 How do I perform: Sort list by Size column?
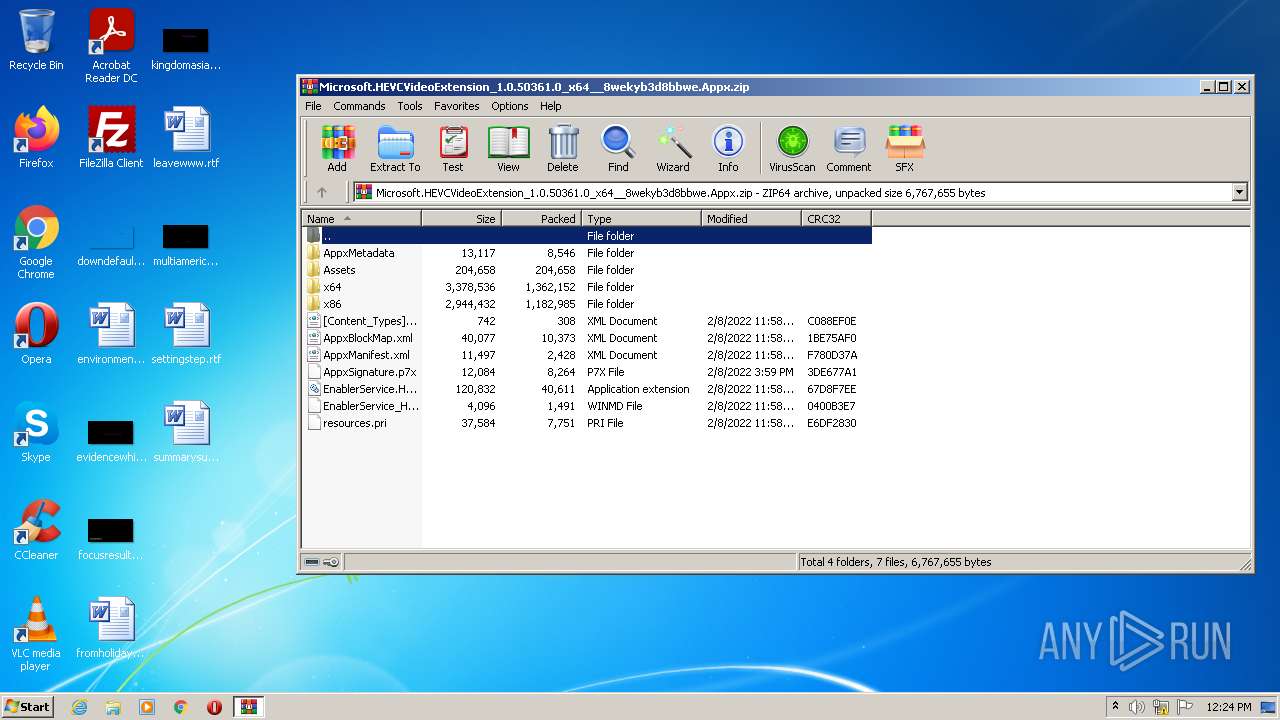pyautogui.click(x=461, y=219)
